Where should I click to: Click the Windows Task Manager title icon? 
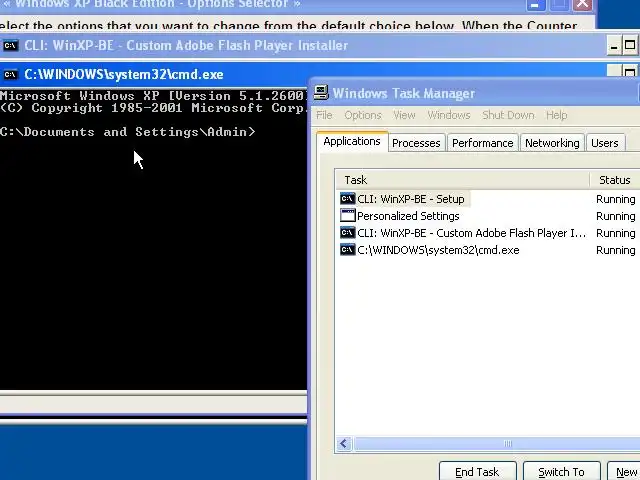pyautogui.click(x=321, y=93)
